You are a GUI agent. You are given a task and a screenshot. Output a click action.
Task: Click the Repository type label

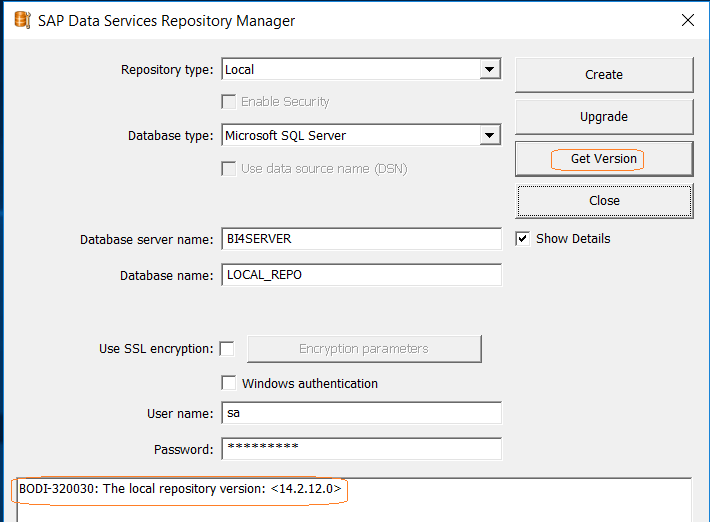[167, 70]
